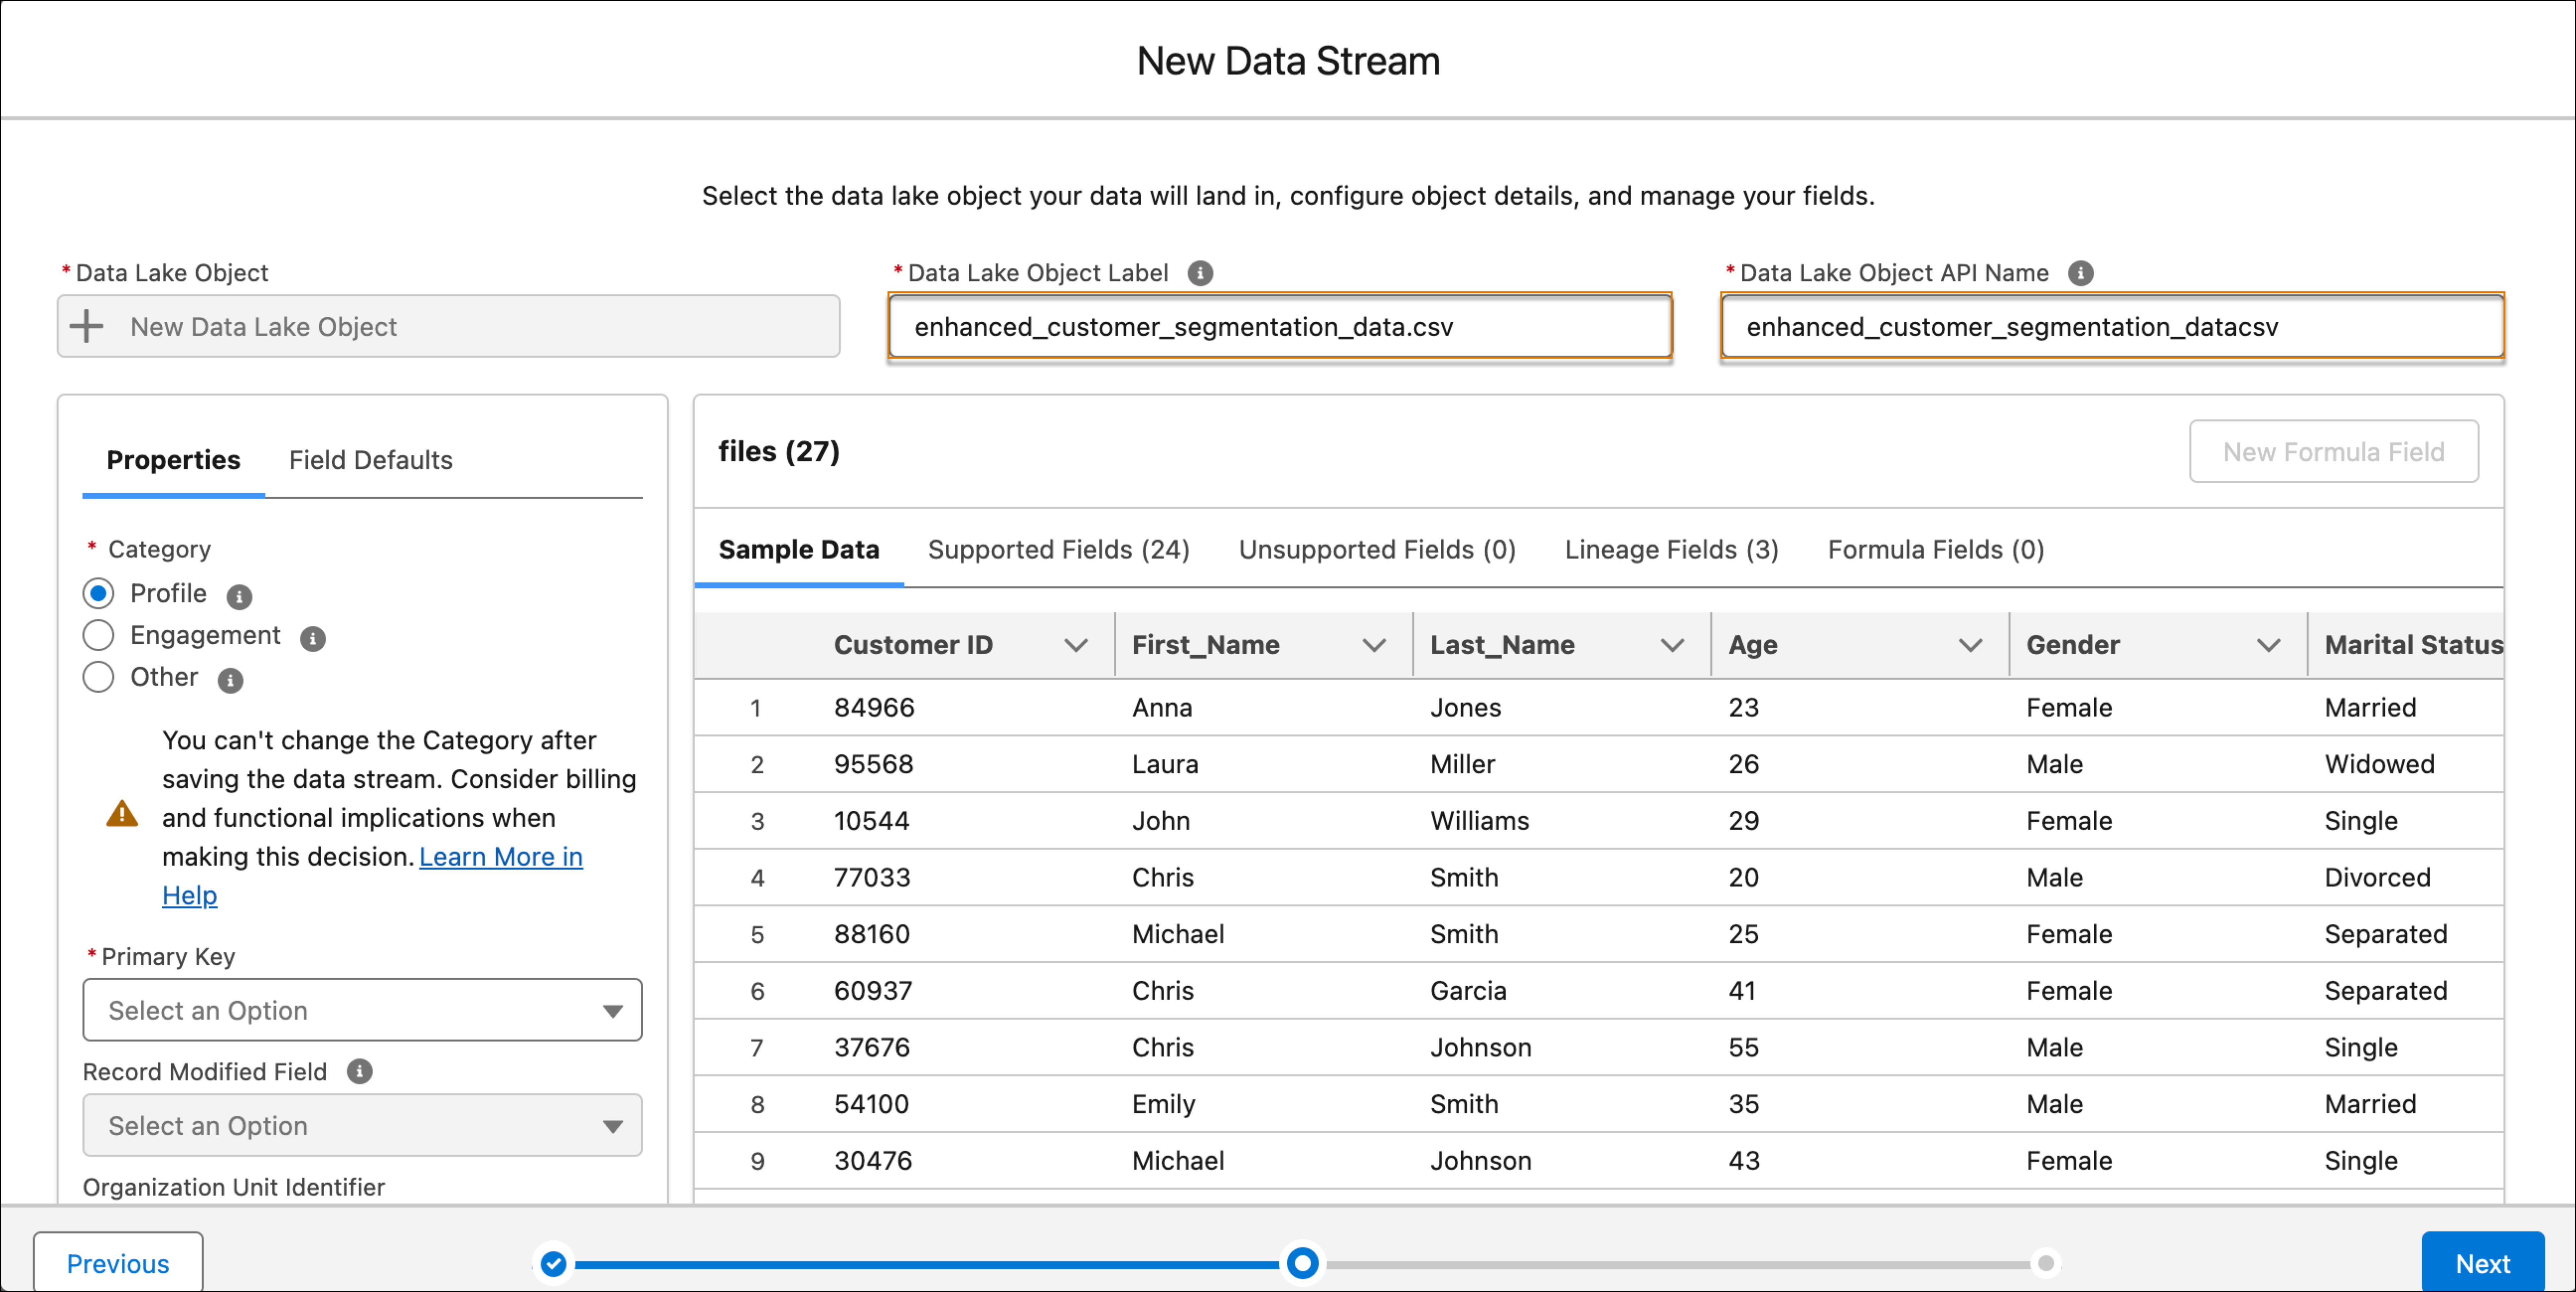Open the Primary Key dropdown

point(362,1010)
